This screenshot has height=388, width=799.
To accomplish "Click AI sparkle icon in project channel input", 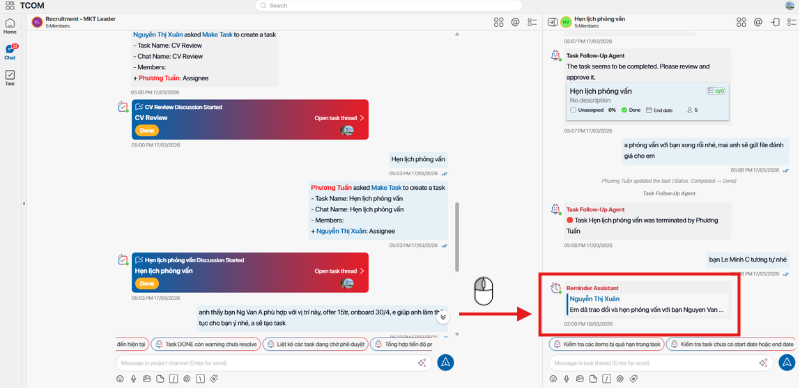I will (422, 363).
